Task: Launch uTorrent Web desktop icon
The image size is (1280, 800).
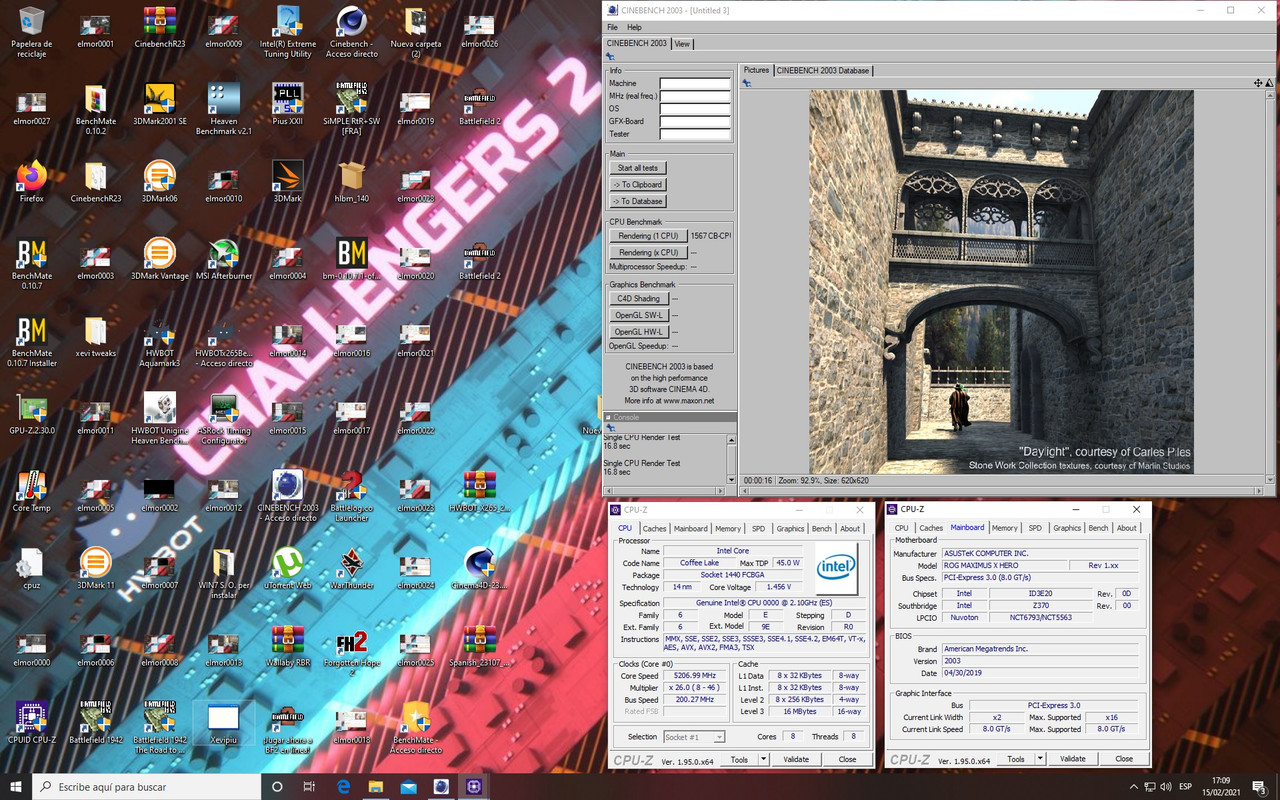Action: [x=288, y=569]
